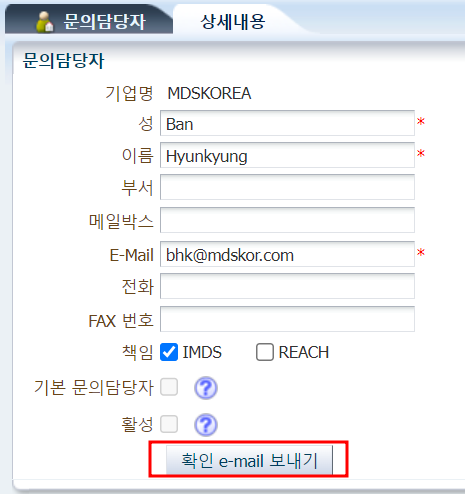Screen dimensions: 465x494
Task: Focus the 이름 field containing Hyunkyung
Action: point(287,155)
